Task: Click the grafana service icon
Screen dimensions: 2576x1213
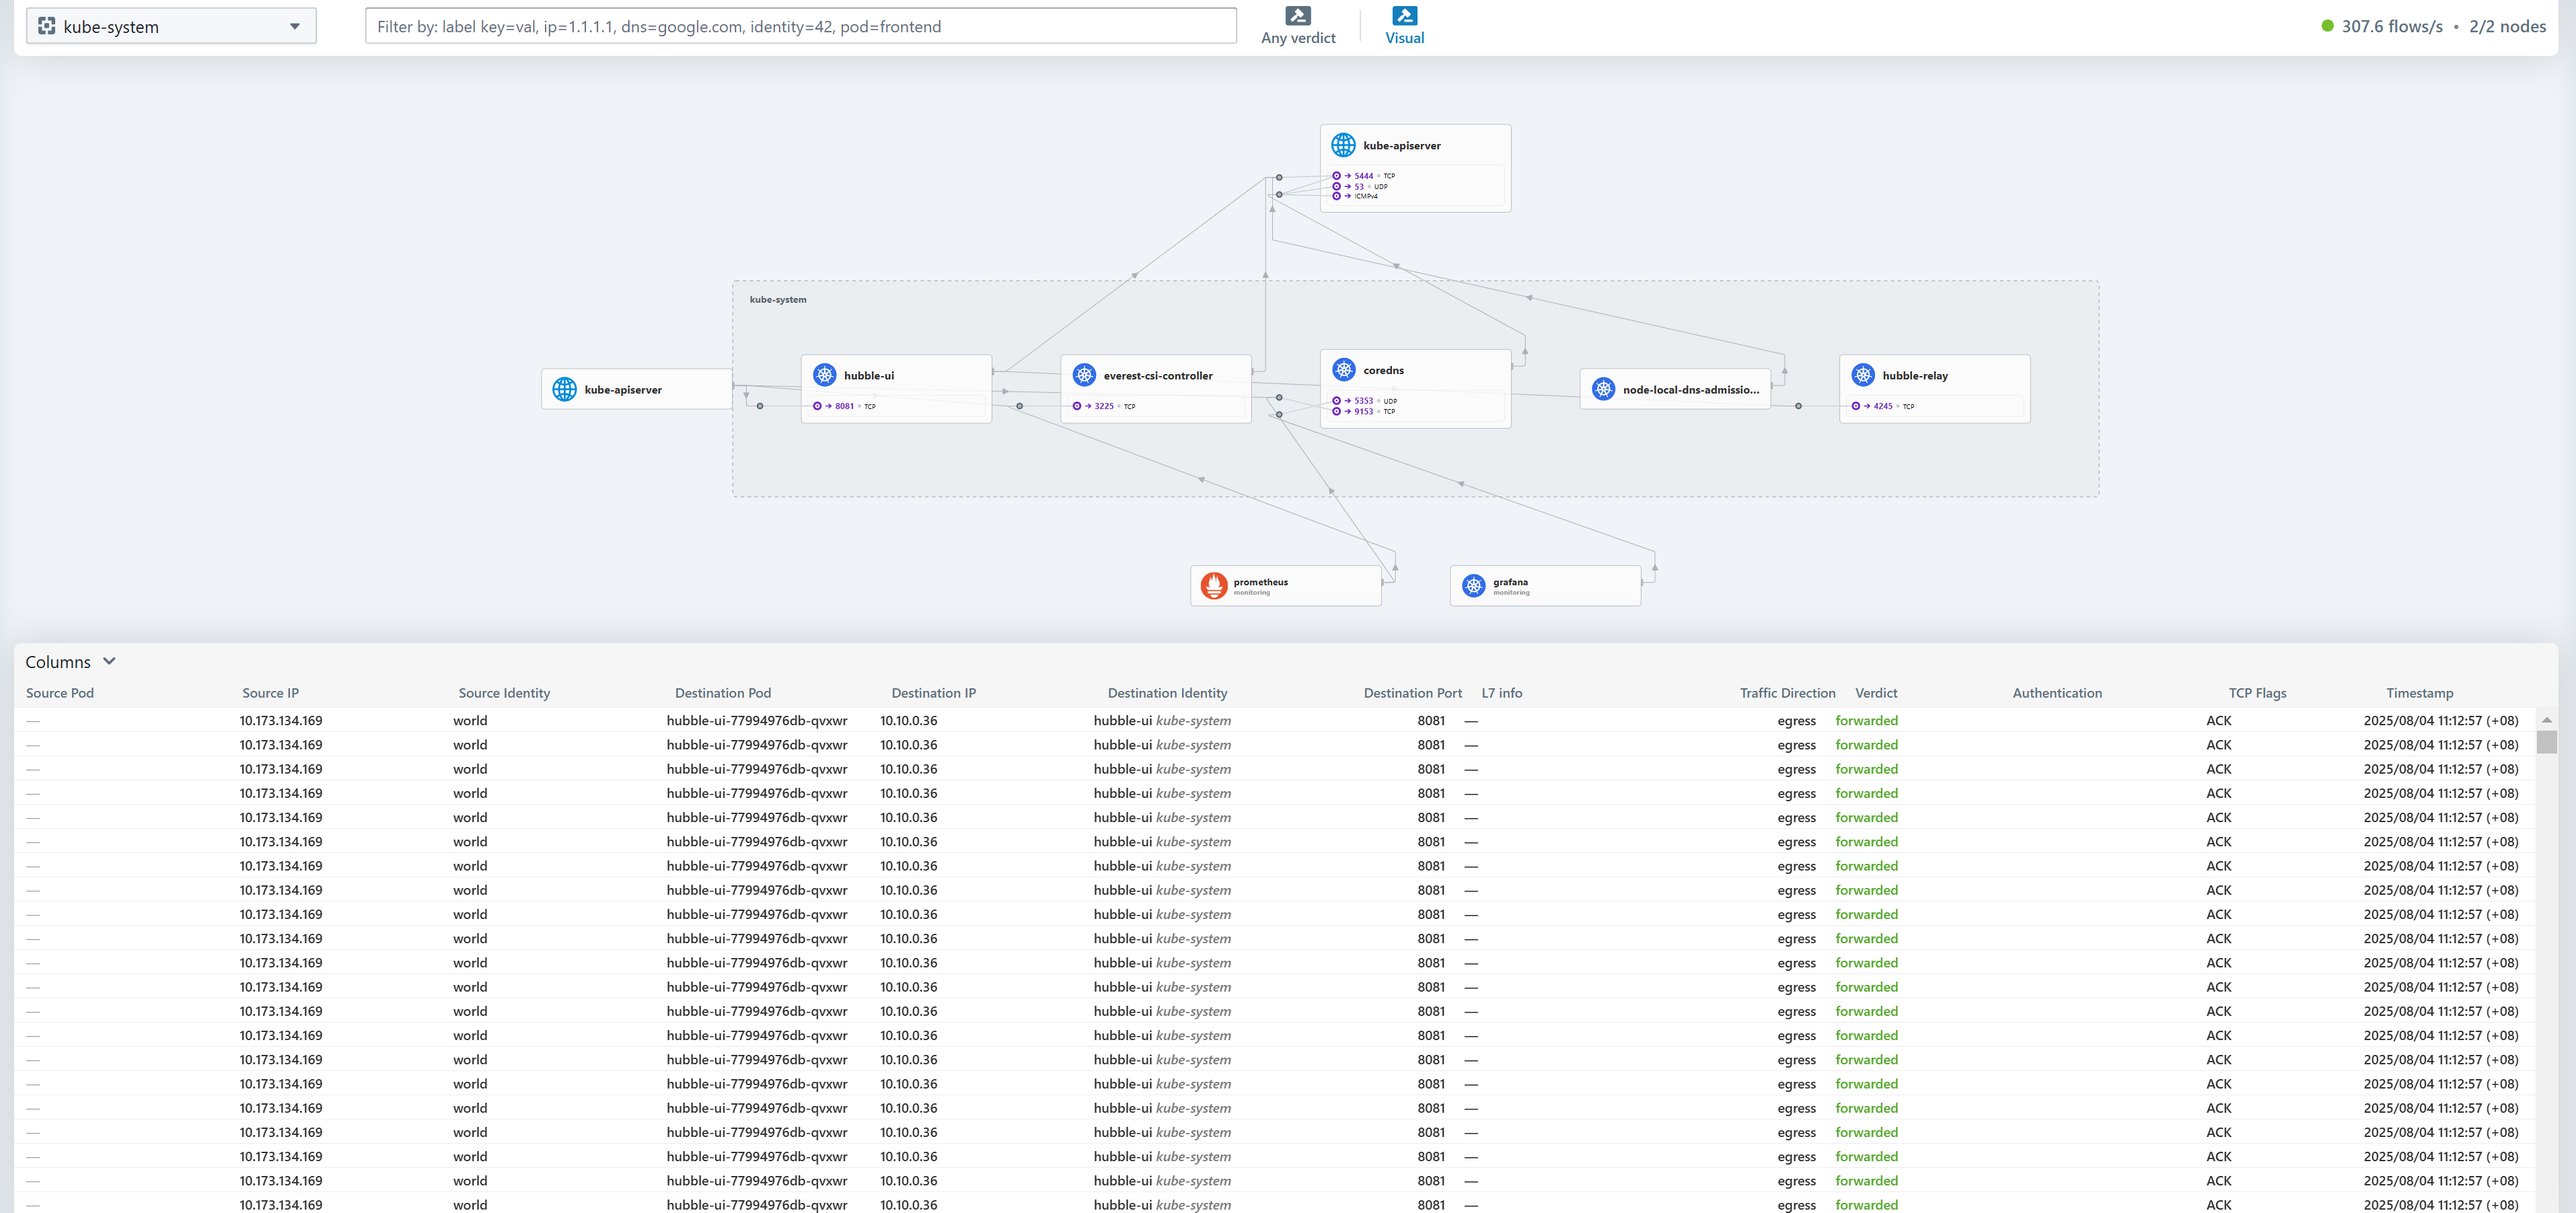Action: click(1473, 585)
